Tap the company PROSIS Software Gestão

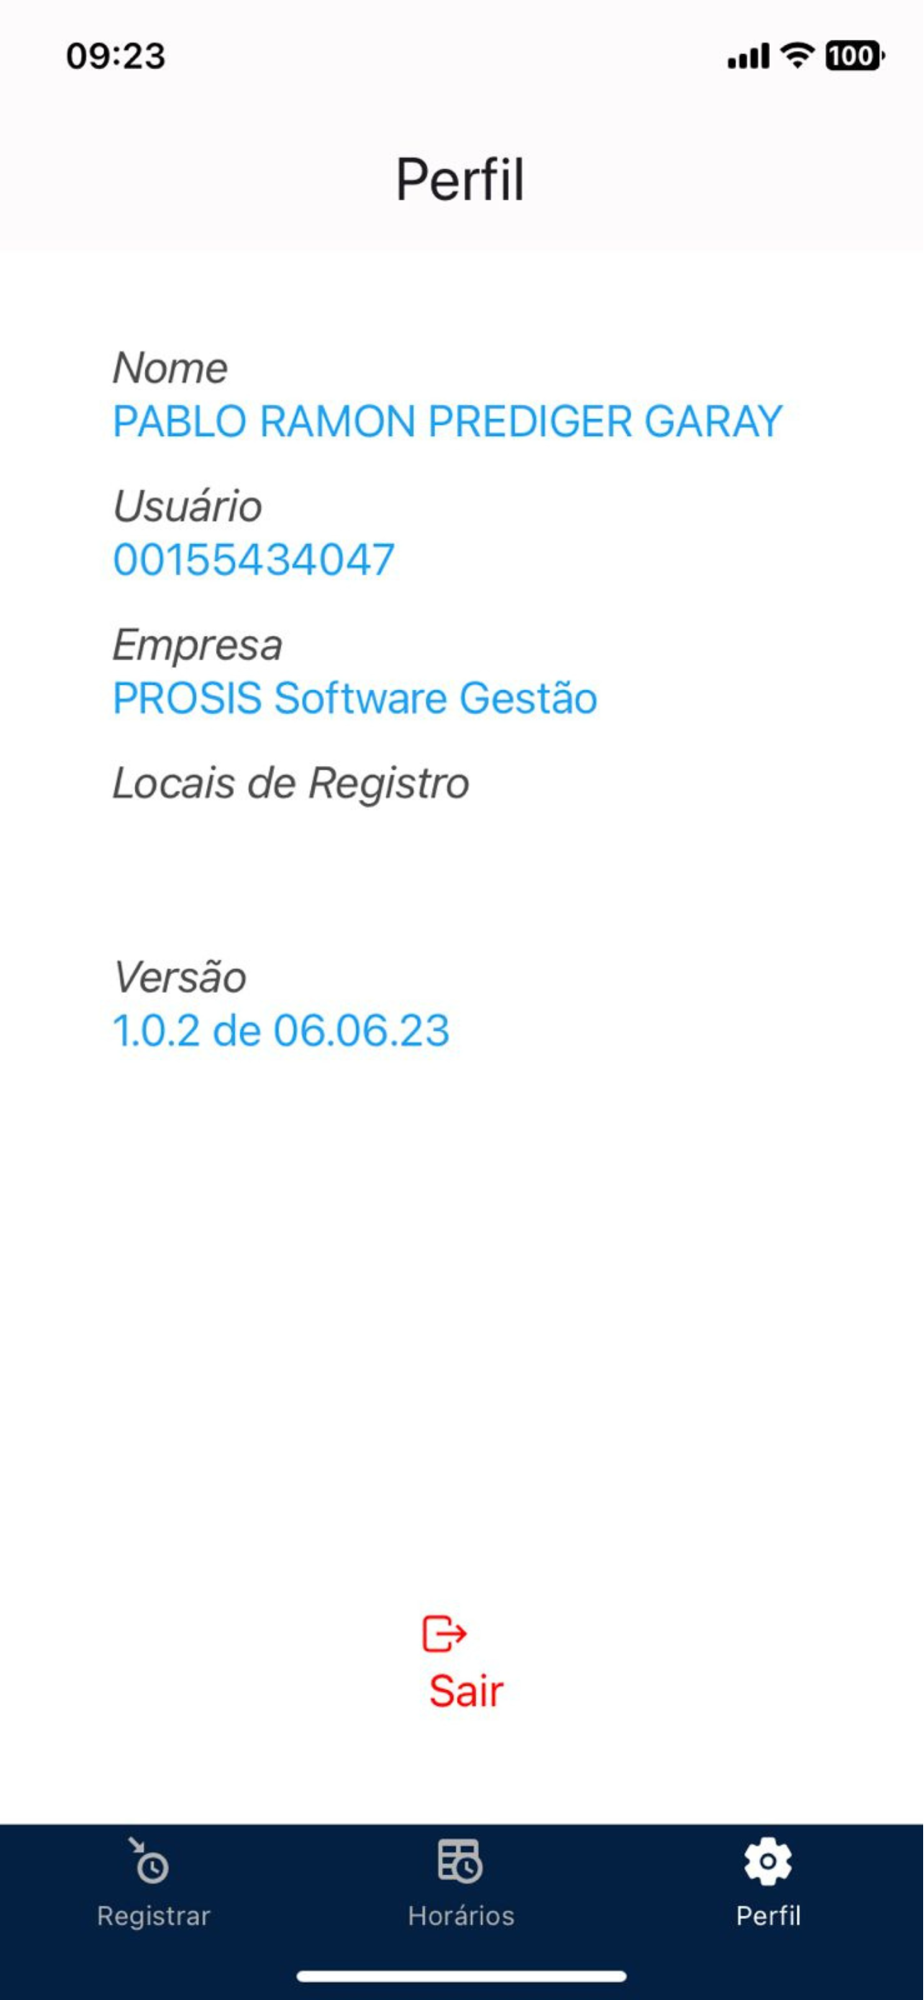click(355, 698)
